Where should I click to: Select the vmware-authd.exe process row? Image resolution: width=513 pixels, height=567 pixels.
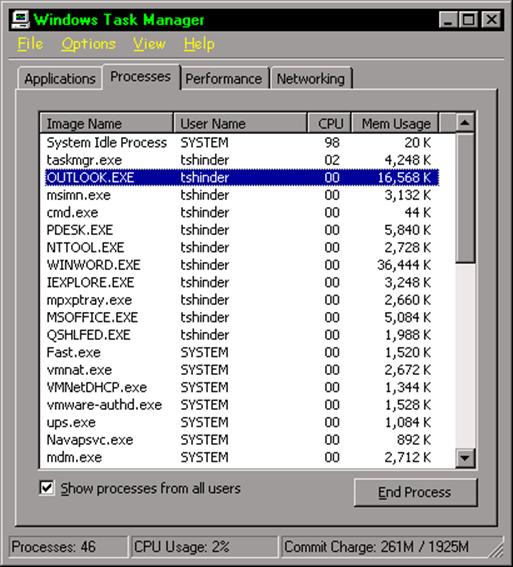241,405
